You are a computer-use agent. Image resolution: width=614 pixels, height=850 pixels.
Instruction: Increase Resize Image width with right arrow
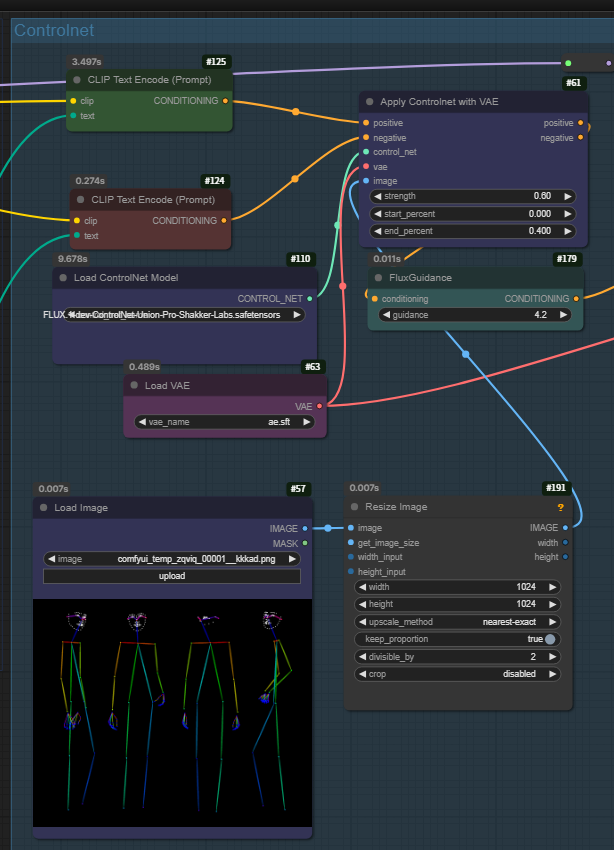point(552,587)
